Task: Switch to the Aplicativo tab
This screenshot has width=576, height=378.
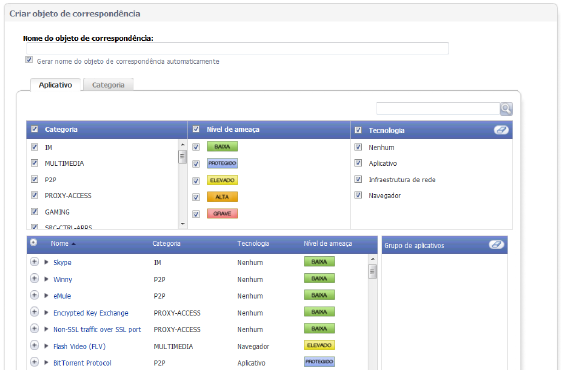Action: tap(55, 85)
